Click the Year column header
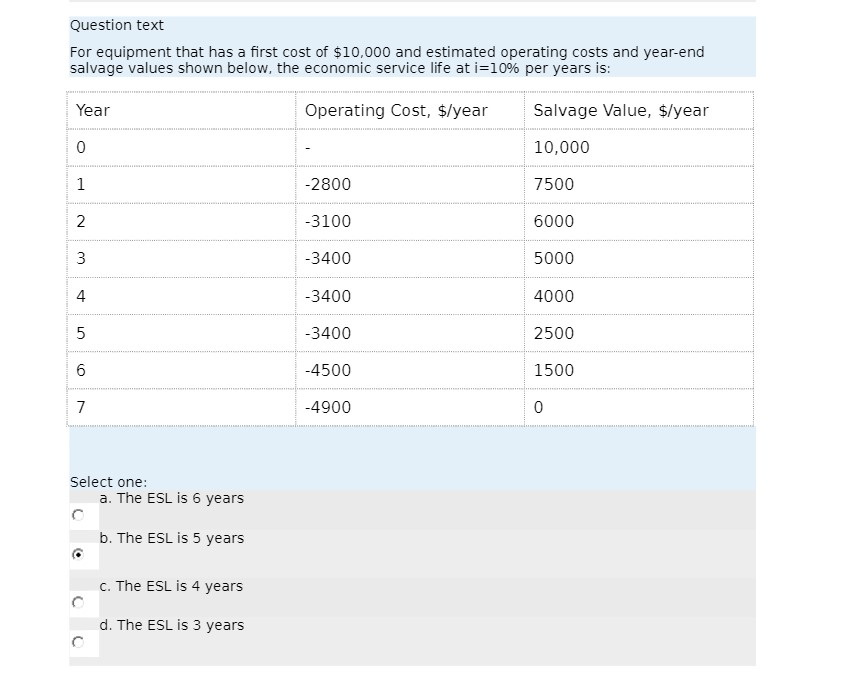This screenshot has width=842, height=676. point(93,110)
